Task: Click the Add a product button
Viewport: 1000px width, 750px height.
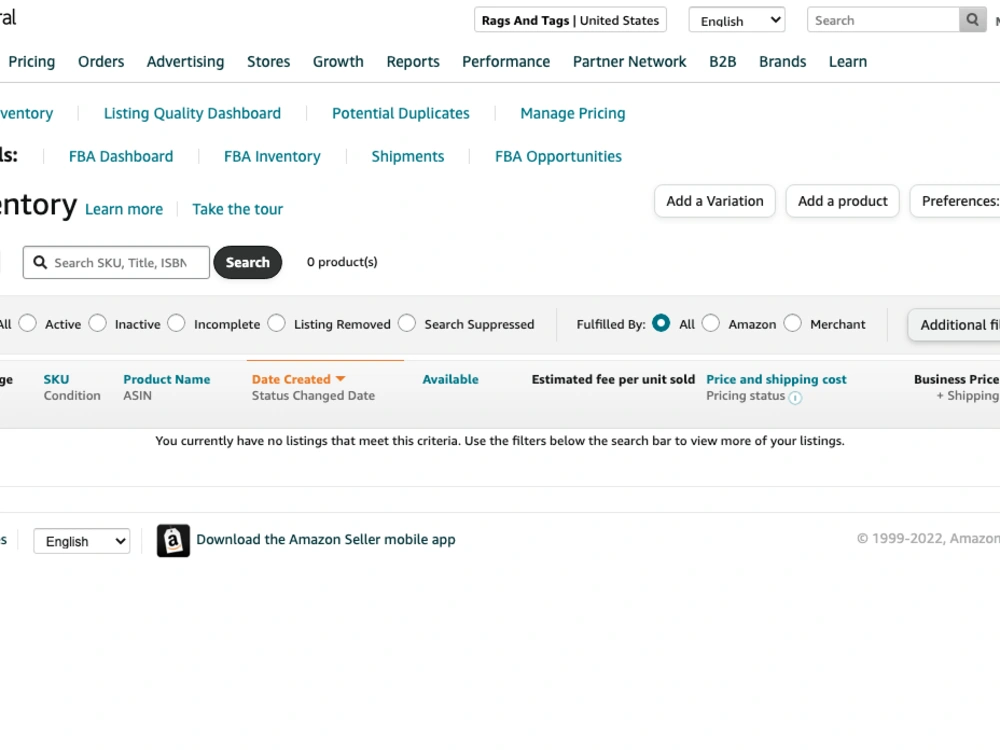Action: point(842,201)
